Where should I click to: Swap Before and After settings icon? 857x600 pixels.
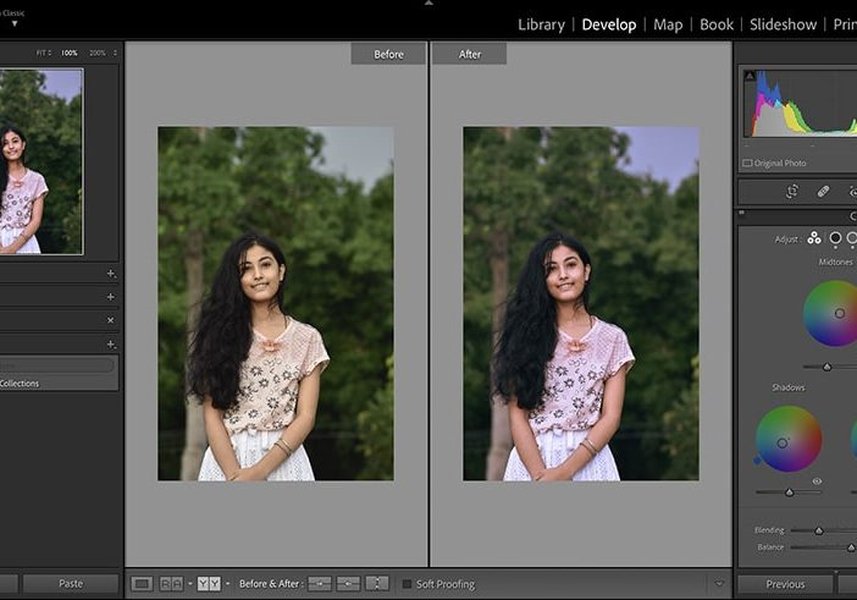[377, 584]
